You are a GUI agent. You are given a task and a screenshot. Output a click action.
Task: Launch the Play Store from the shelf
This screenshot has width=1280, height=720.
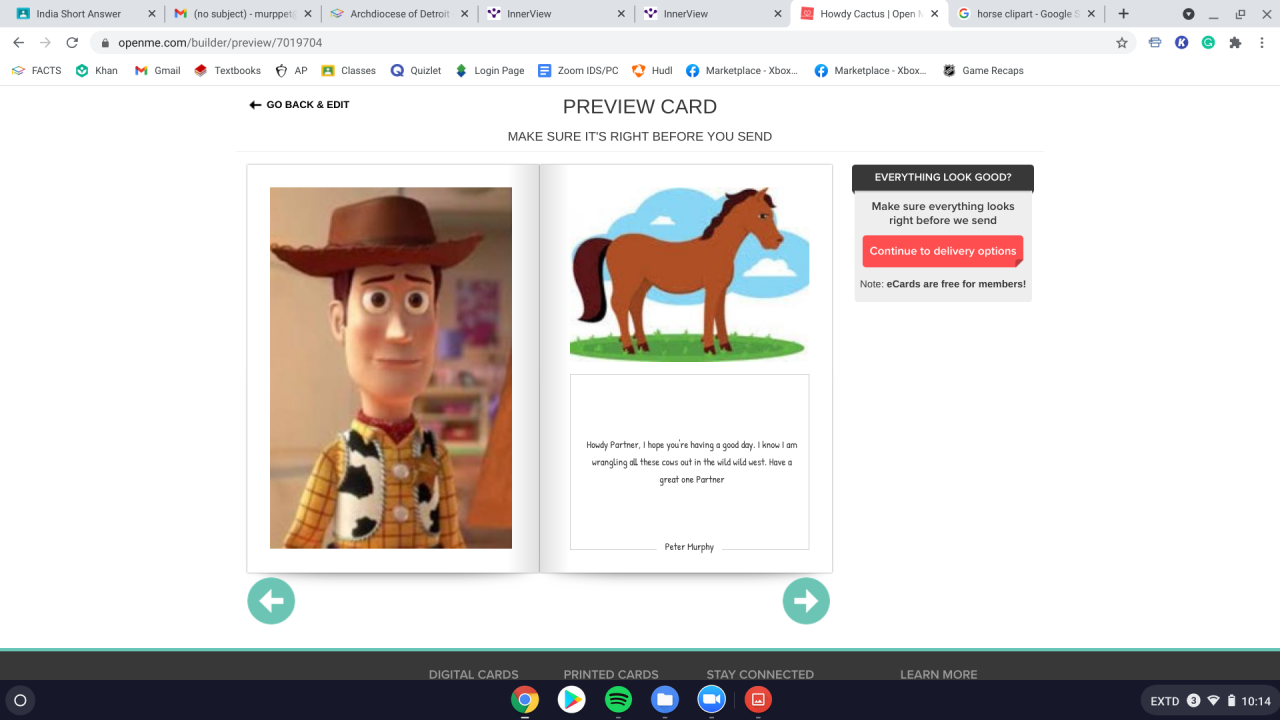pos(572,700)
